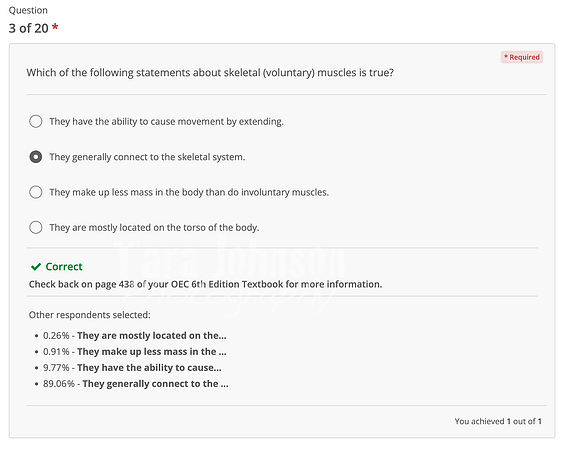Select 'They have the ability to cause movement' radio
567x450 pixels.
click(x=35, y=121)
